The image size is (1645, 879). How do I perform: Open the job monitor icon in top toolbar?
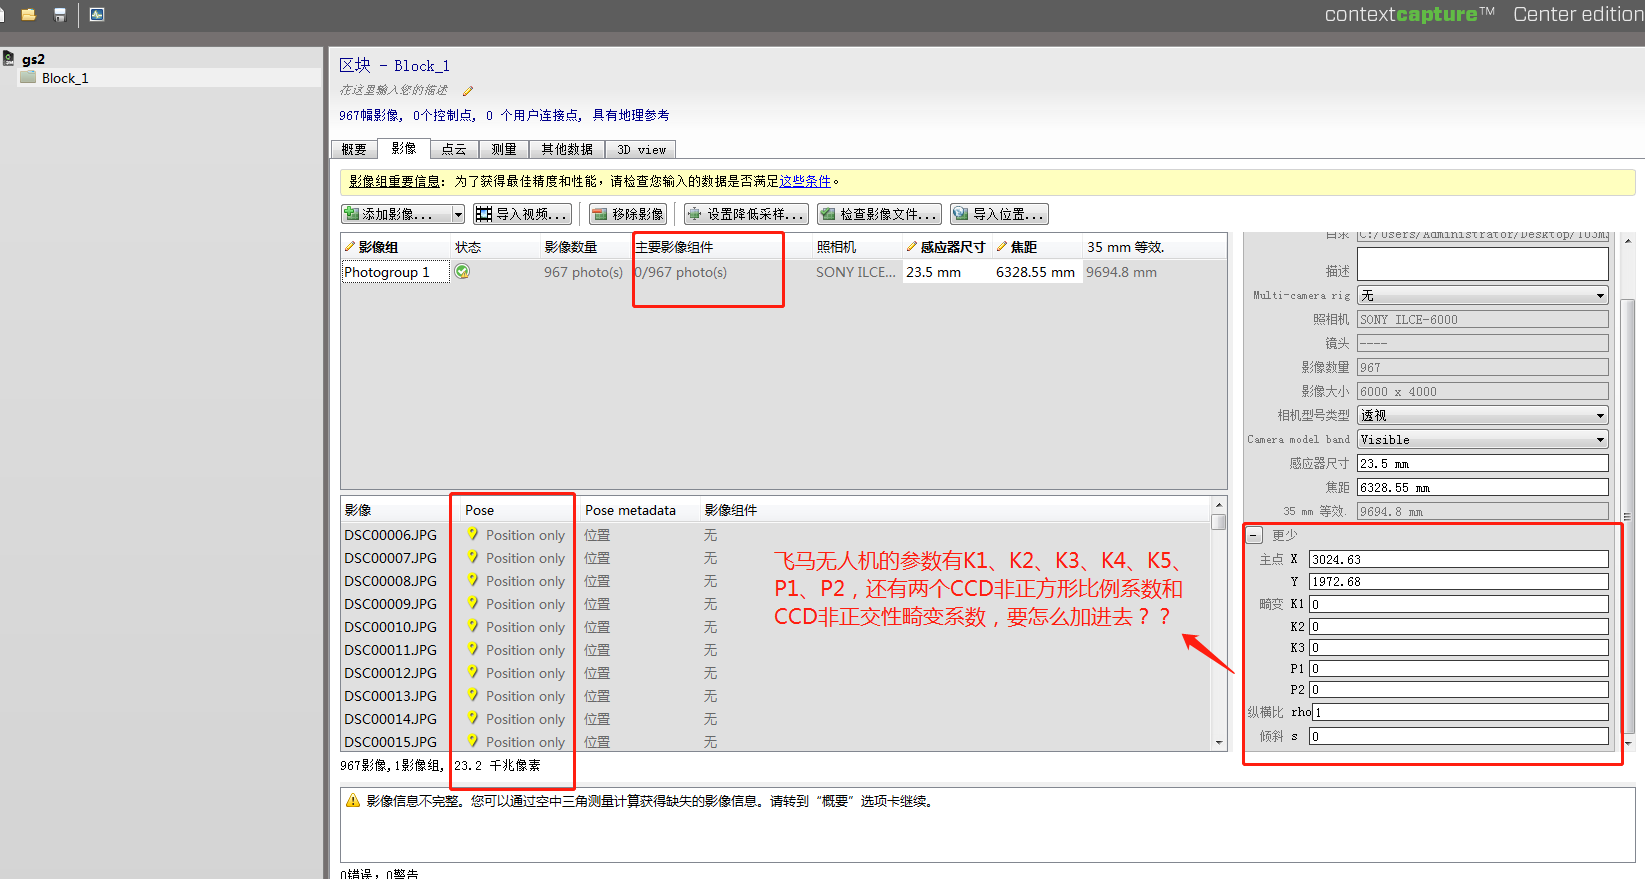point(97,15)
